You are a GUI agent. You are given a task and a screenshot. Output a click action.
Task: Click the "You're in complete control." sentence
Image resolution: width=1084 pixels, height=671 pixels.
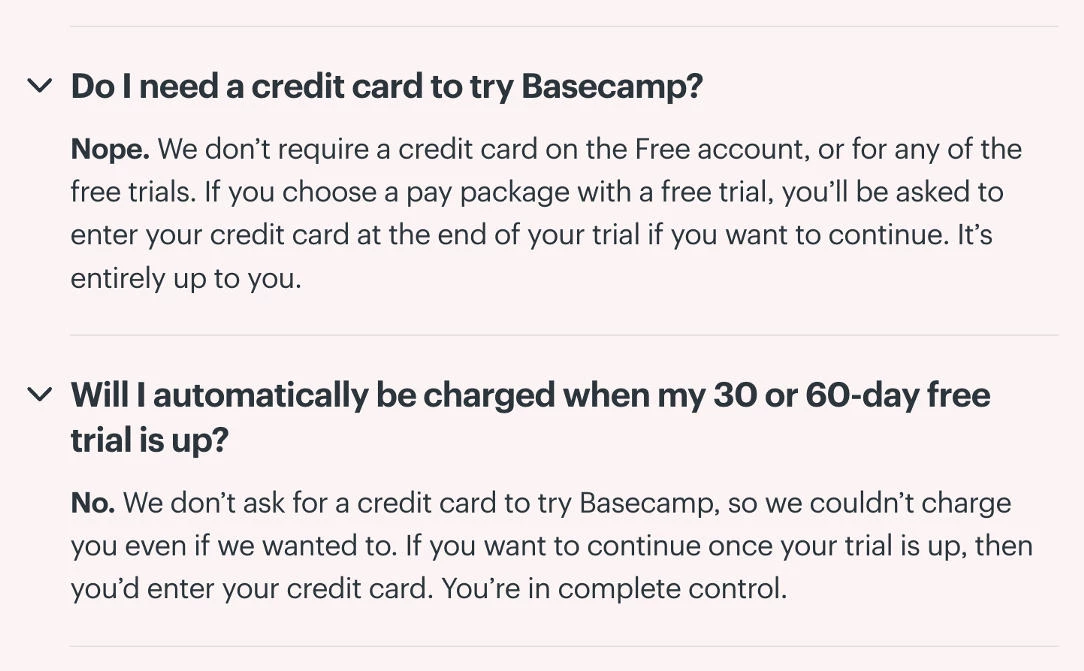pos(614,588)
